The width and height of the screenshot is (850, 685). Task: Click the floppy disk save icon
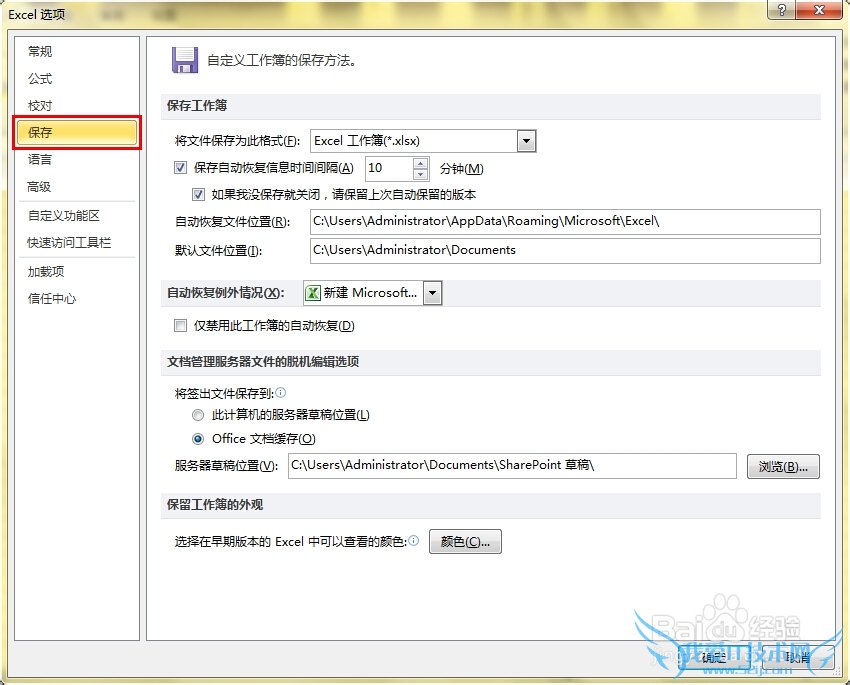coord(185,60)
